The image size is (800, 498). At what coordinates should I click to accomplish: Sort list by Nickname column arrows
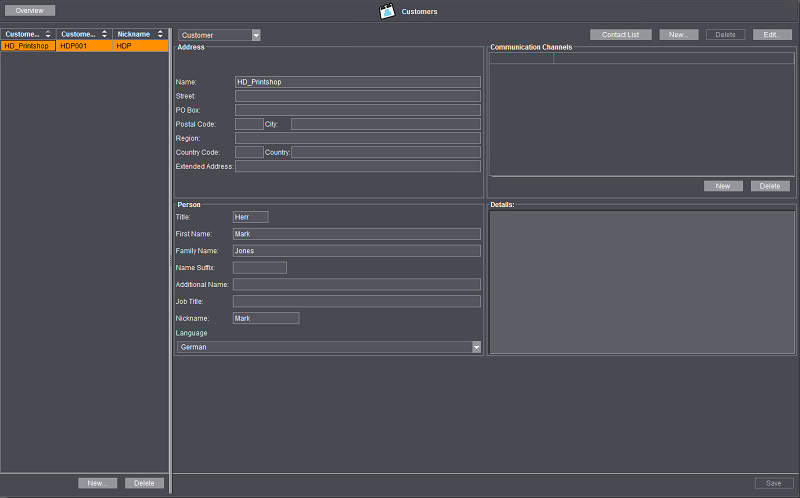160,34
